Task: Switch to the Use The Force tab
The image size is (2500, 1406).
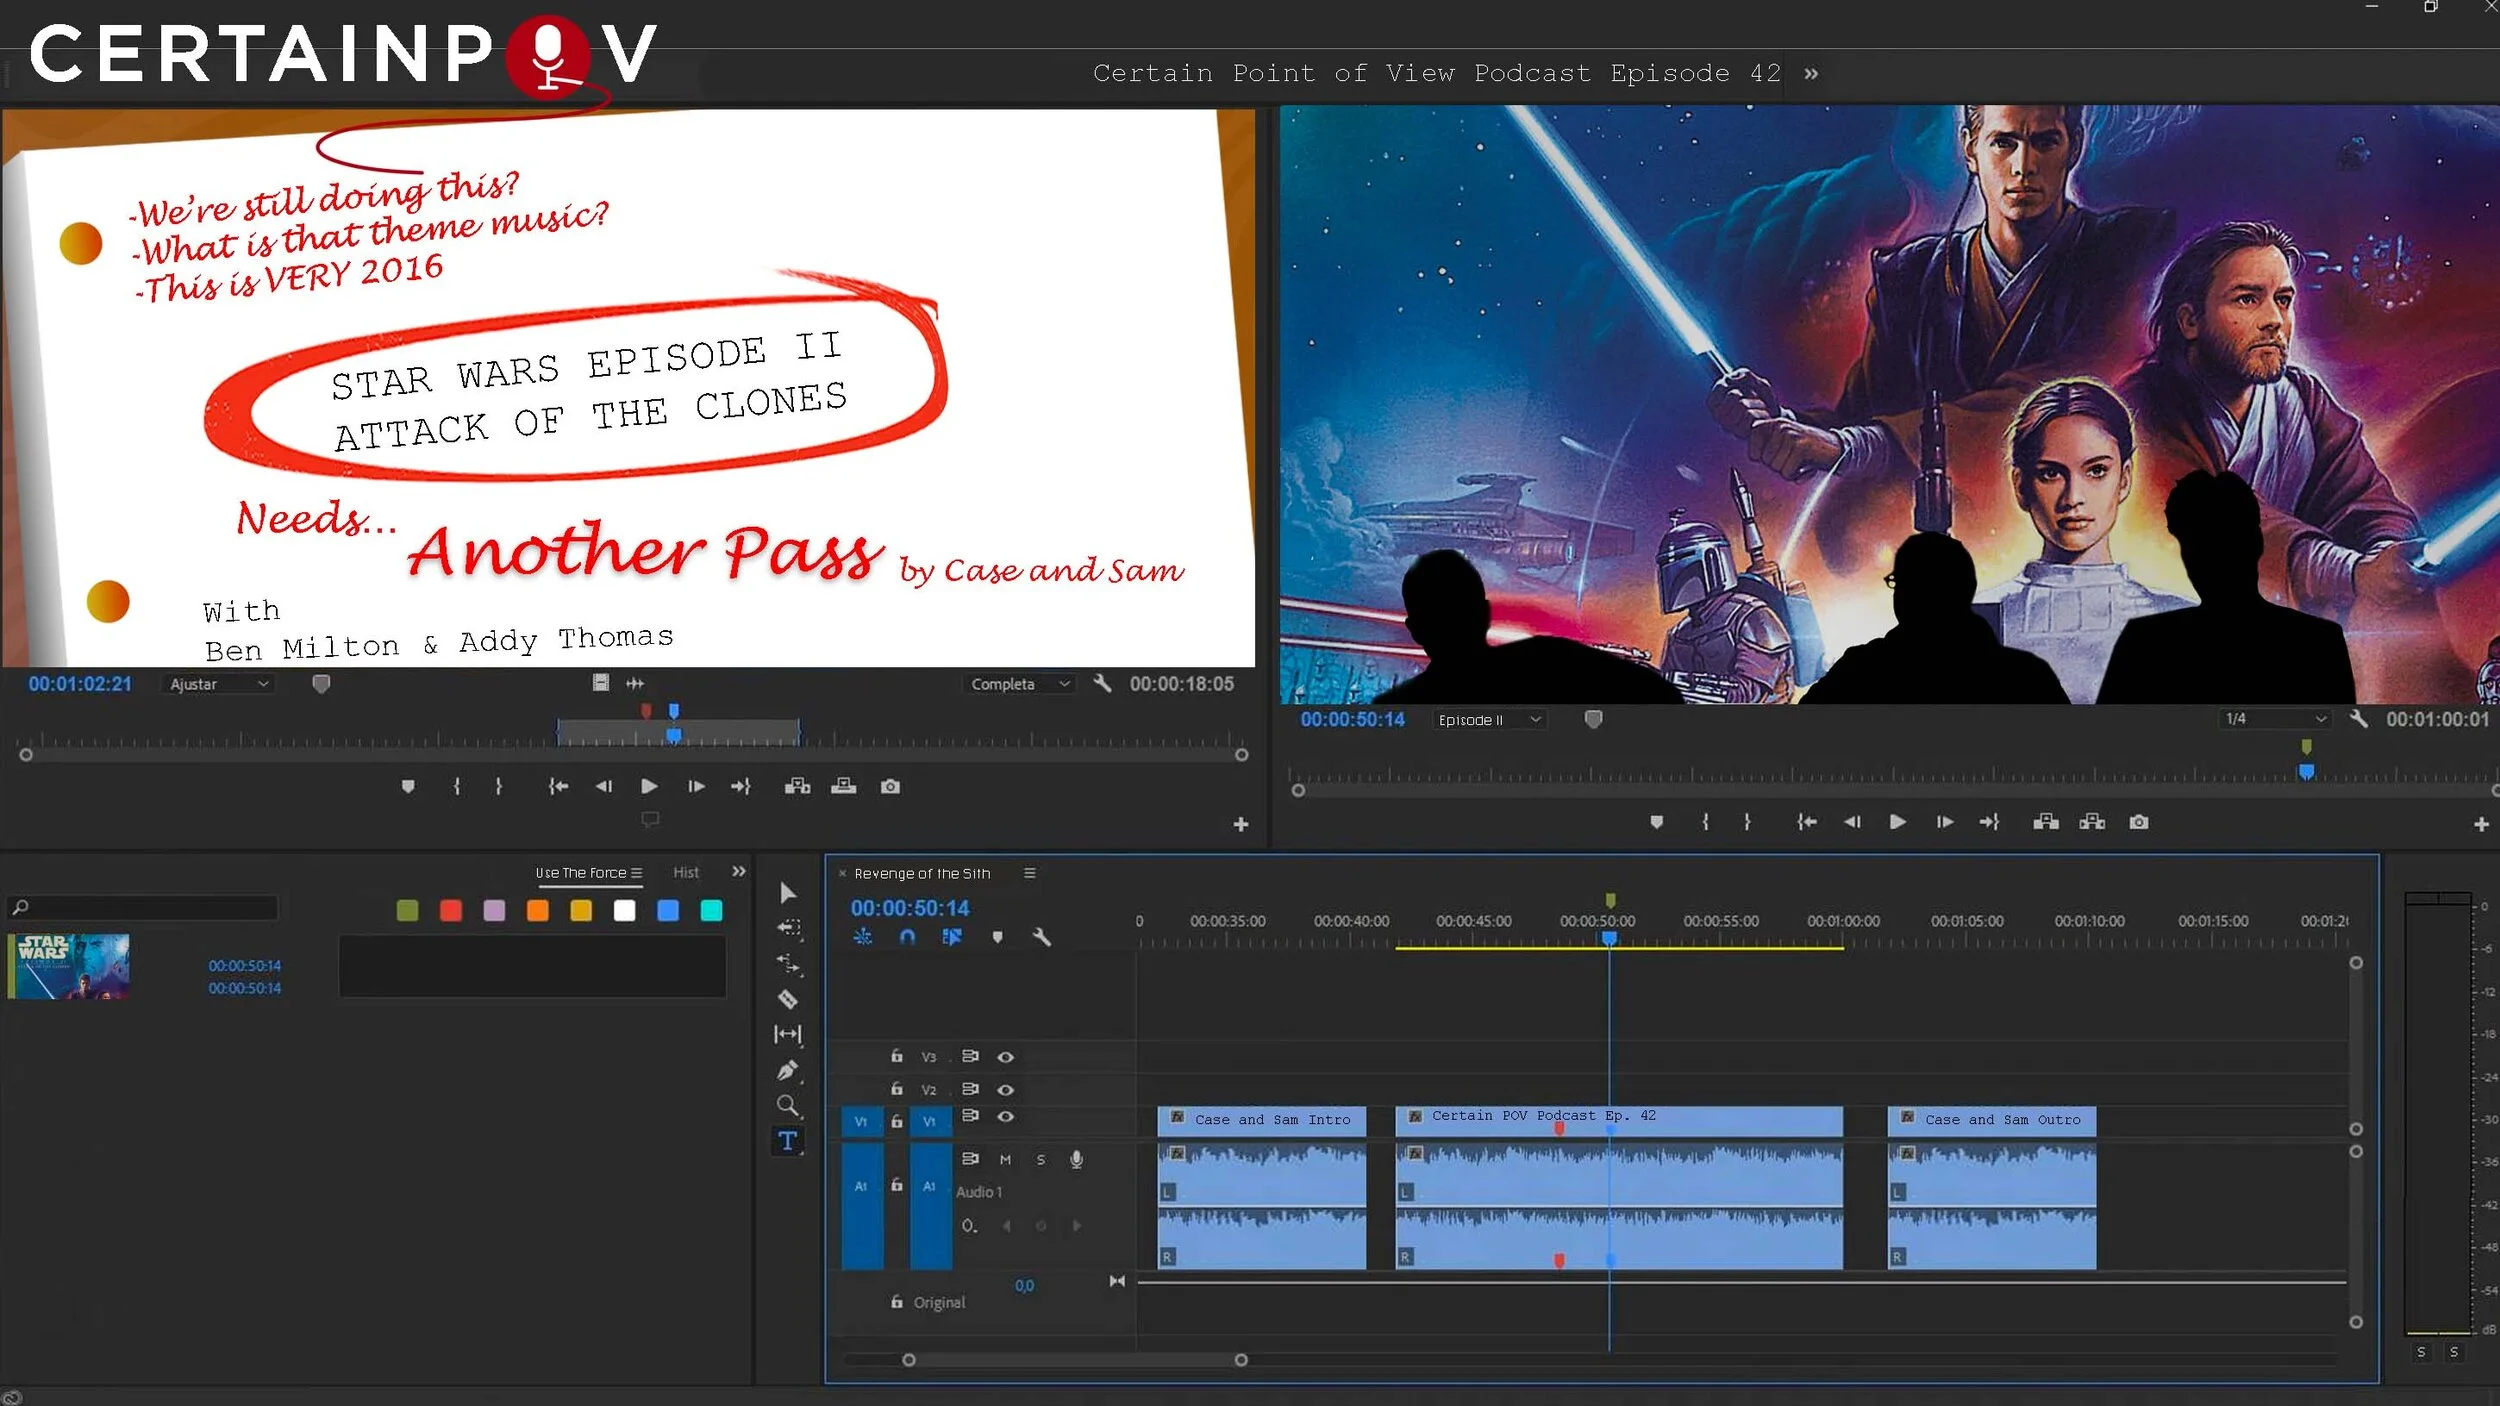Action: 581,873
